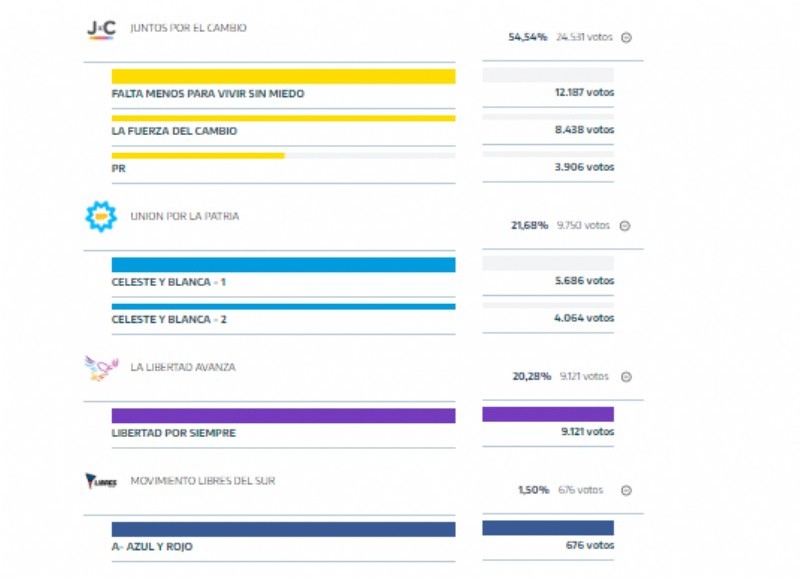Click the 54,54% percentage

click(x=528, y=37)
